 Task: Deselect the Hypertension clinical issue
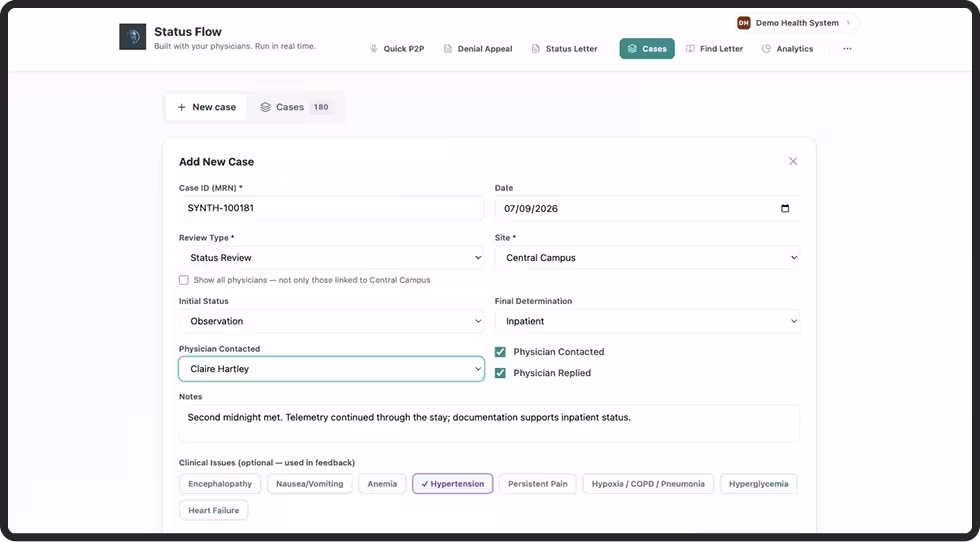tap(452, 484)
